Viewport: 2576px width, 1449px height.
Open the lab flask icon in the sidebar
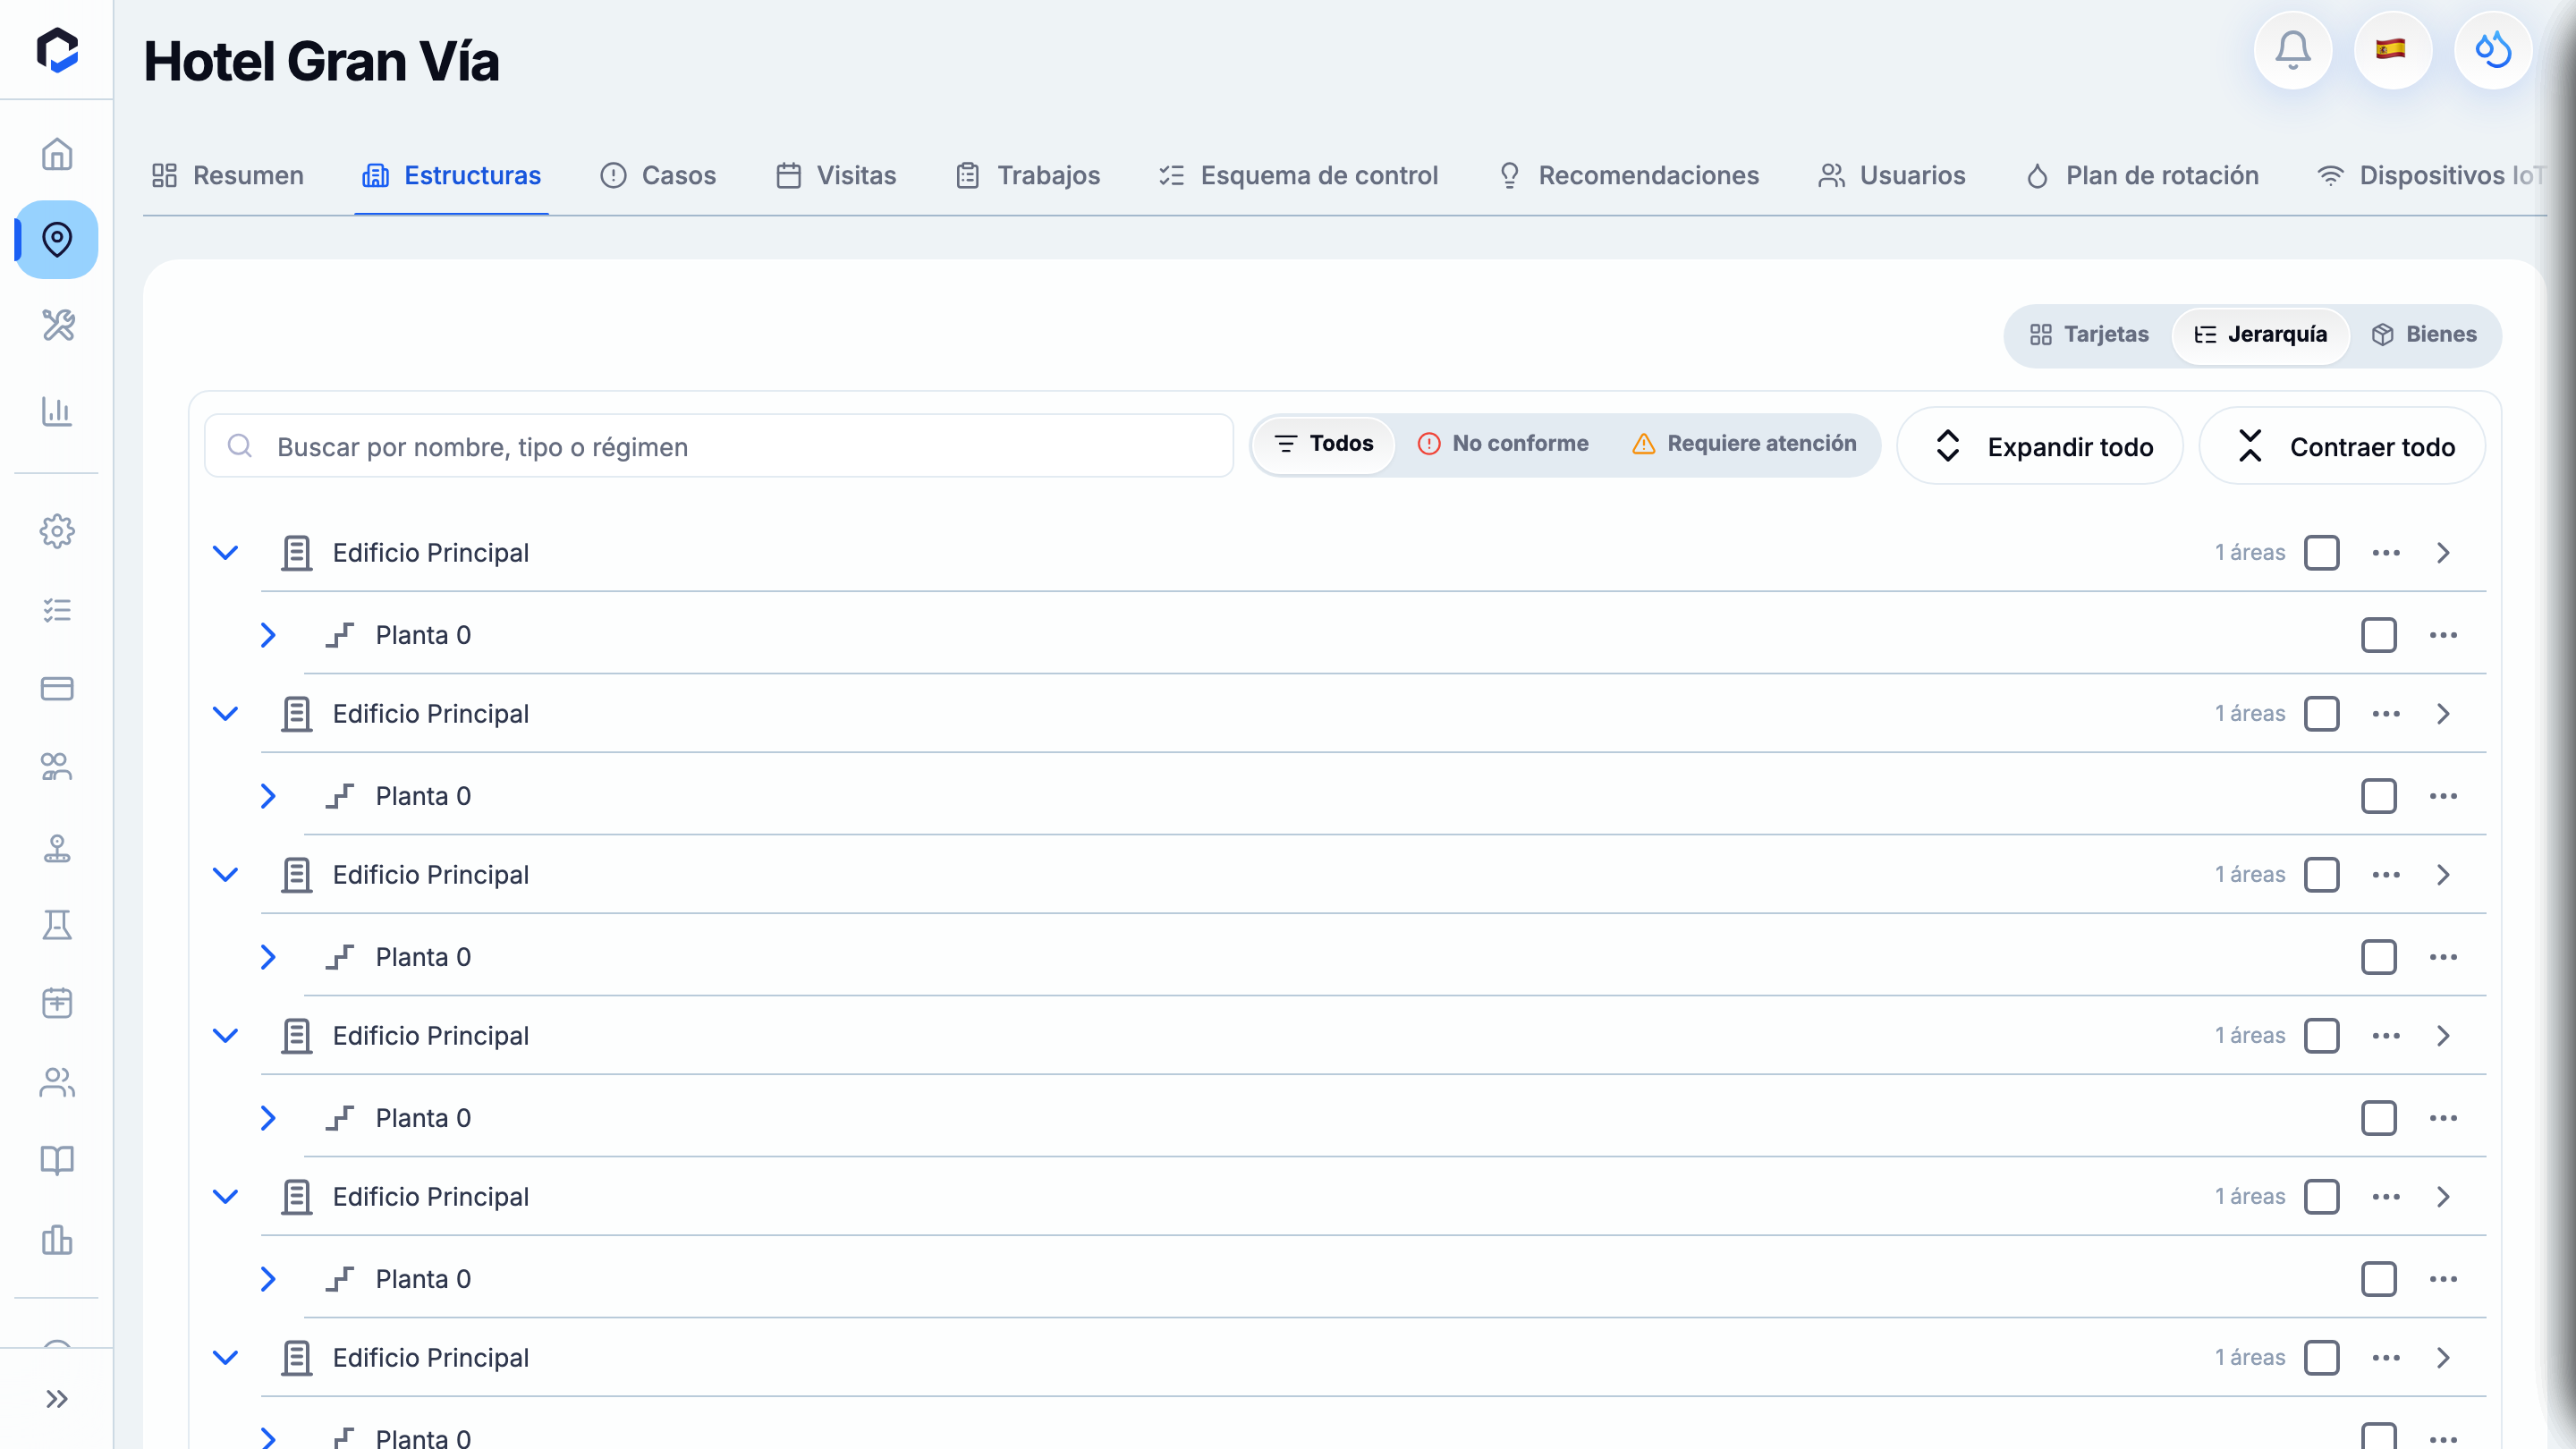(x=57, y=925)
